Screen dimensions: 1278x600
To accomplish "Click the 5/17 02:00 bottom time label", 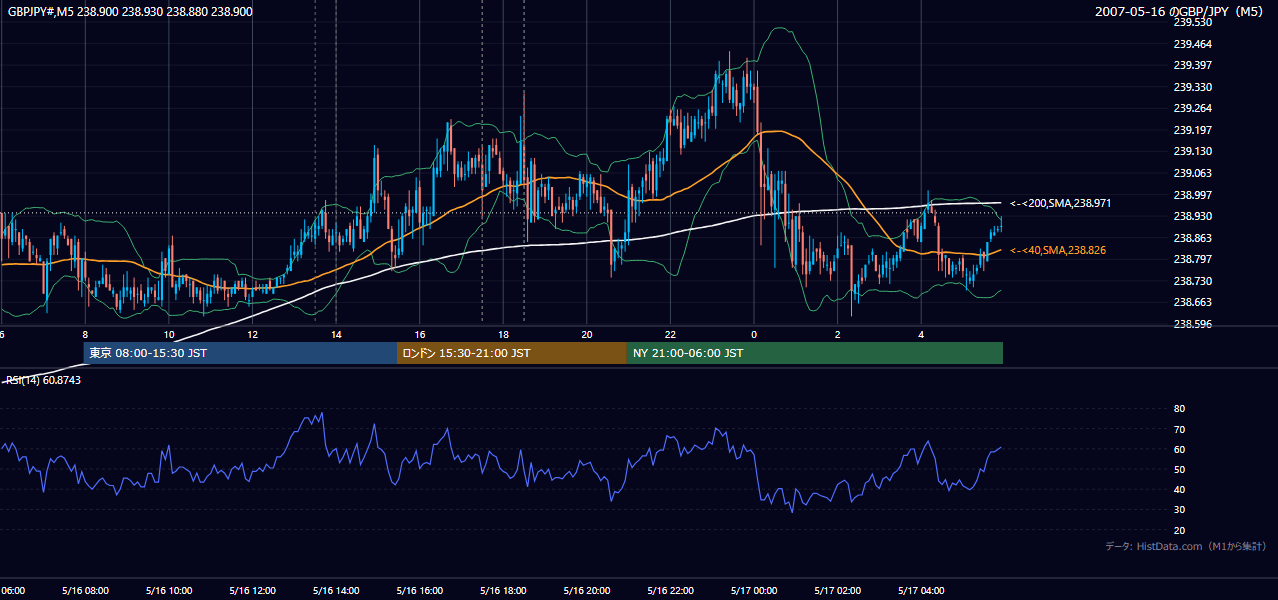I will coord(838,591).
